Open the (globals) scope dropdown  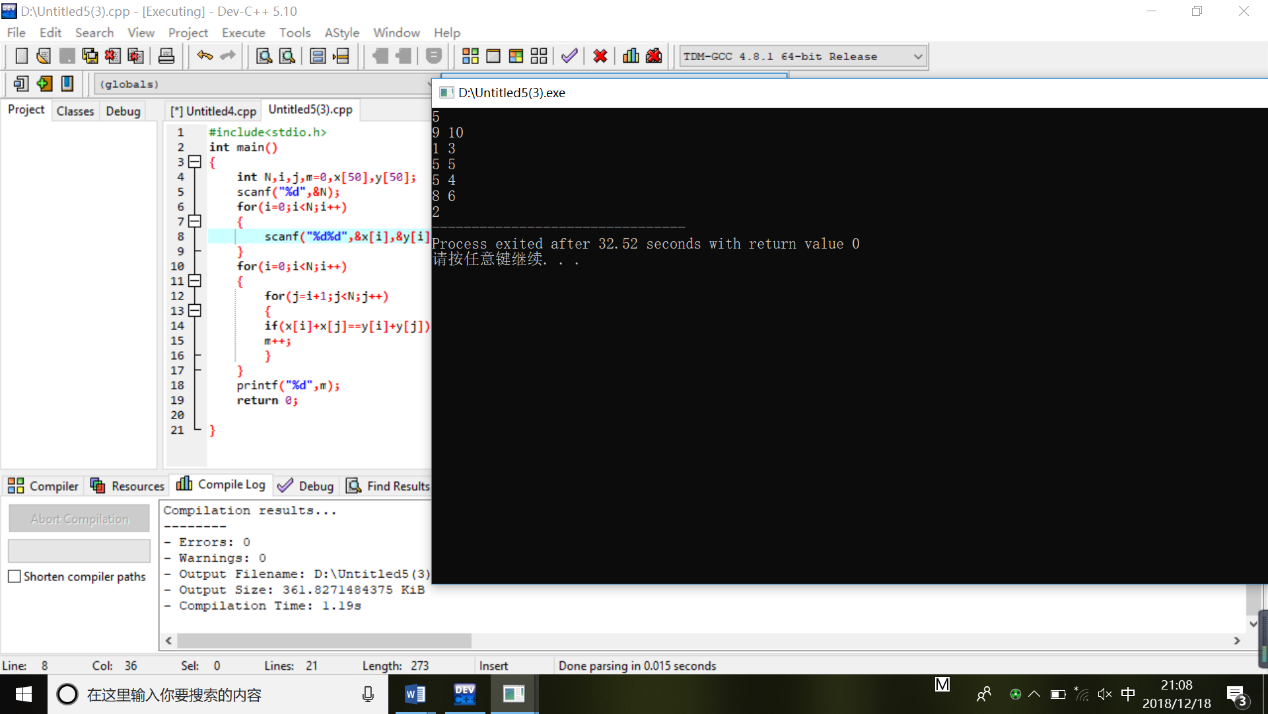260,84
